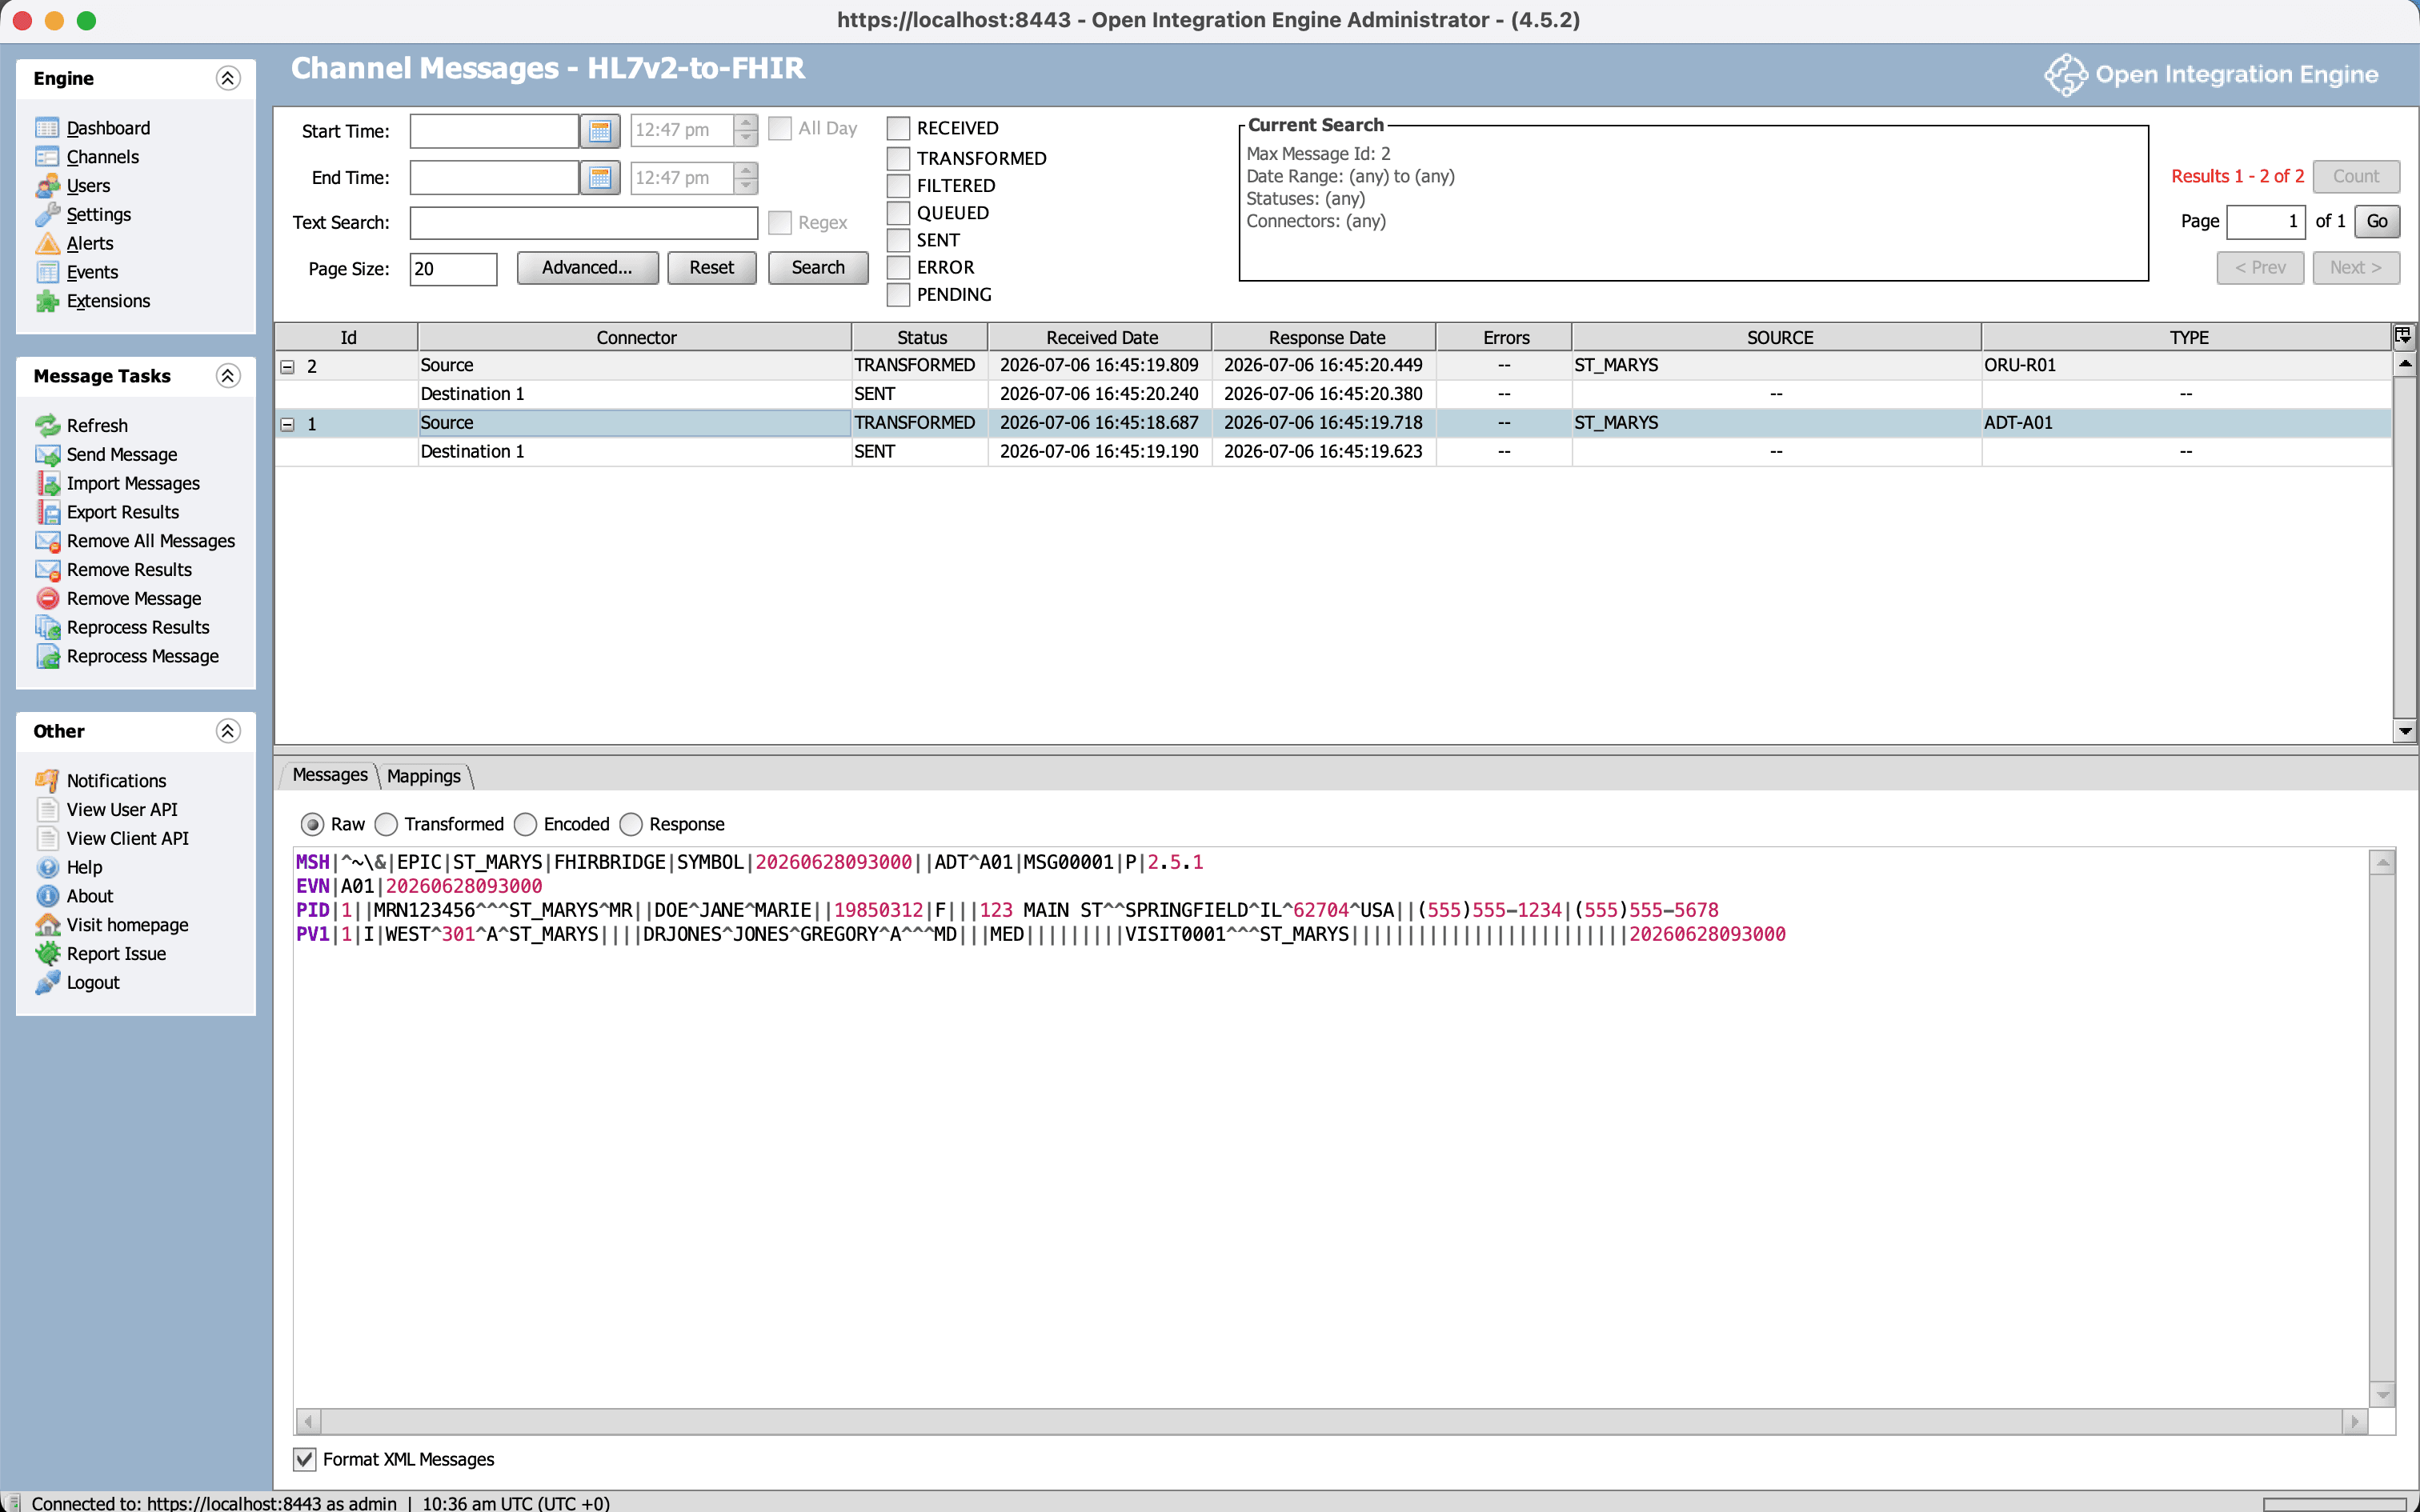Click the Help question icon
Screen dimensions: 2420x1512
47,867
